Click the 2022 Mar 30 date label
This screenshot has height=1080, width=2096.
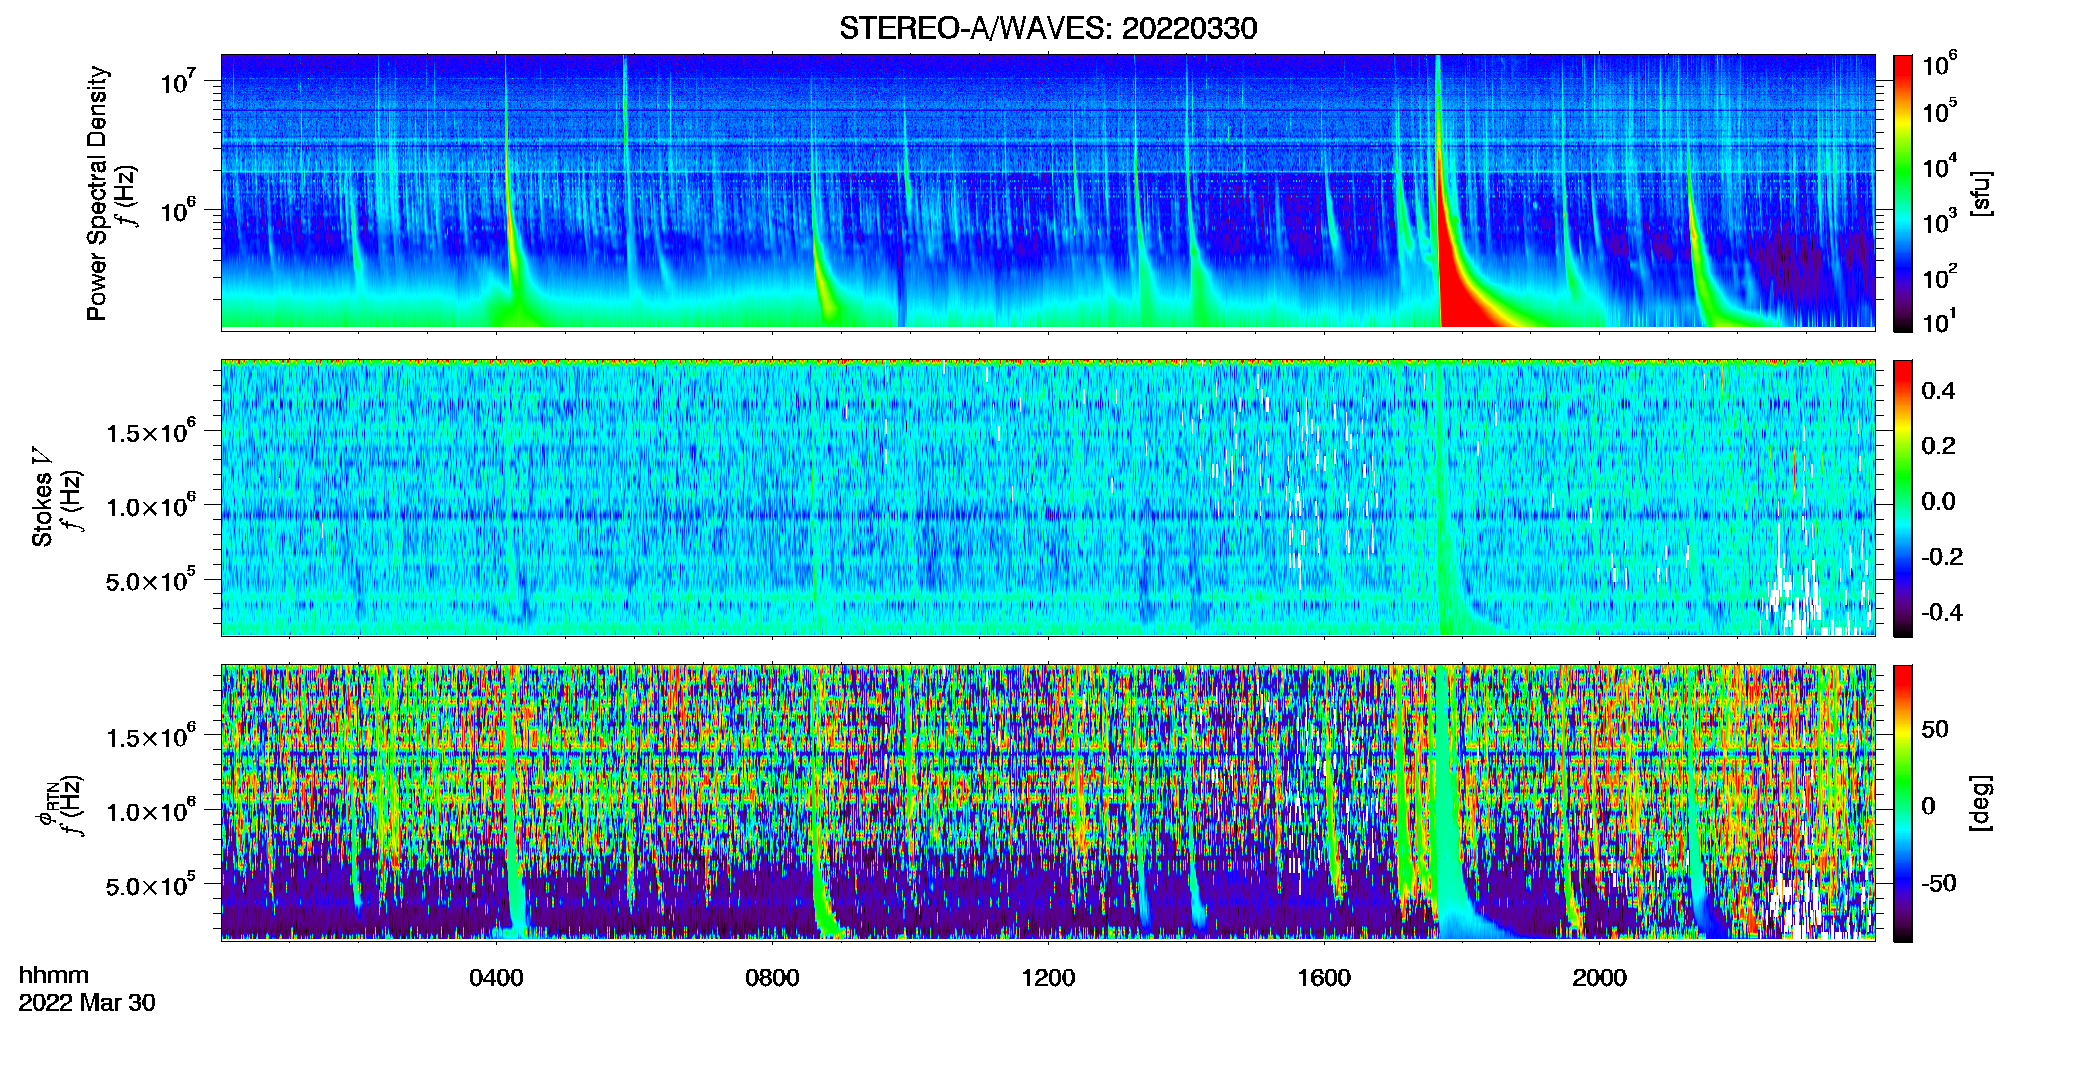87,1003
